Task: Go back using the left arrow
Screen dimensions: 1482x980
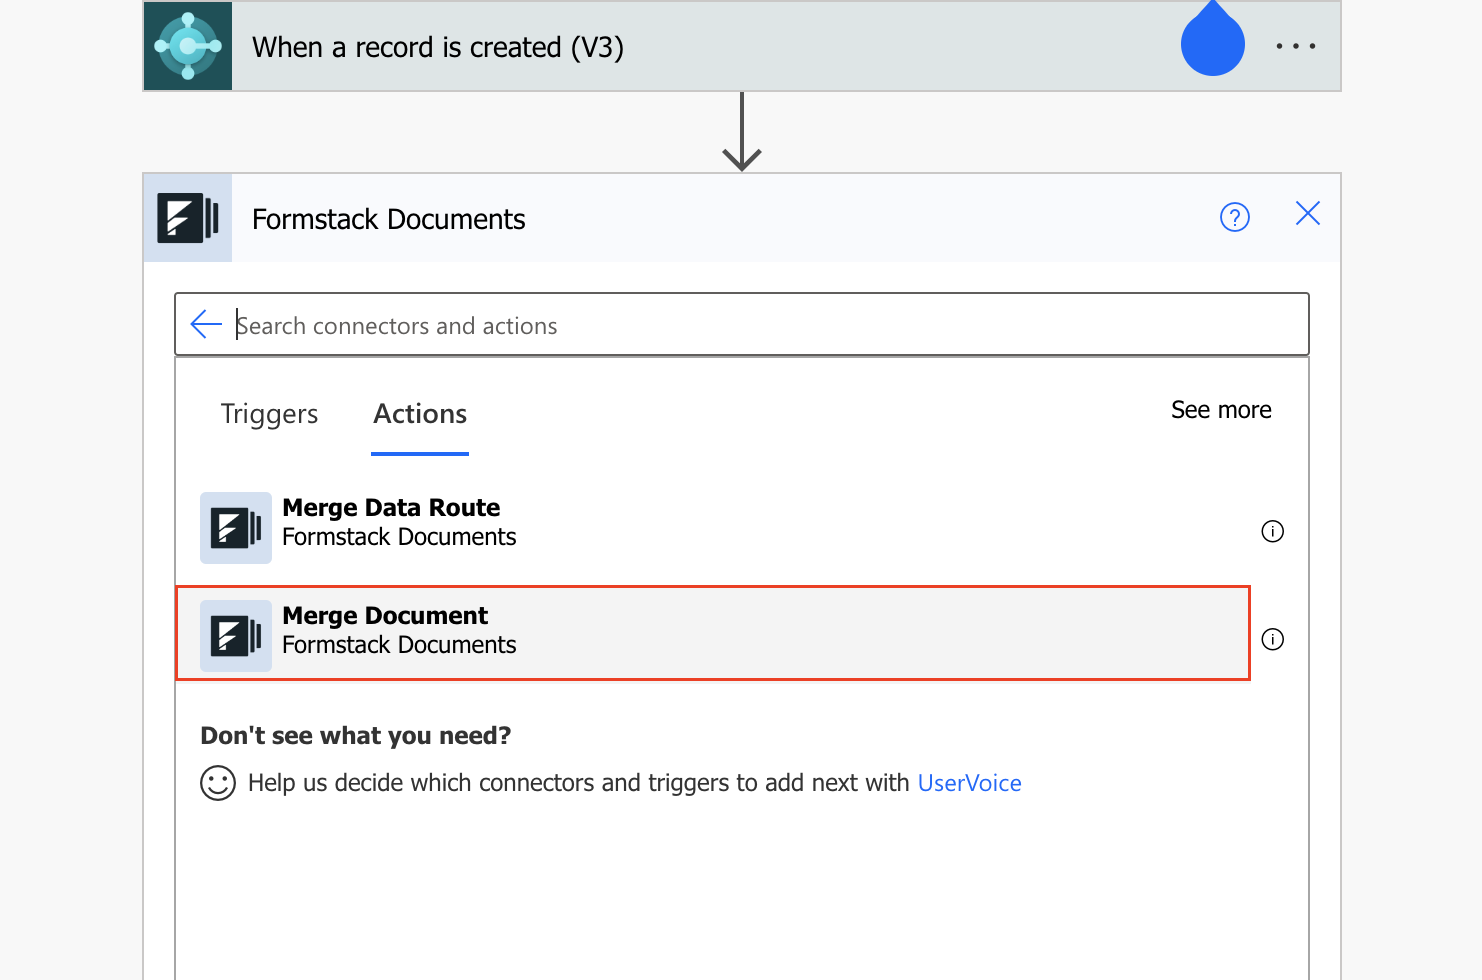Action: 206,324
